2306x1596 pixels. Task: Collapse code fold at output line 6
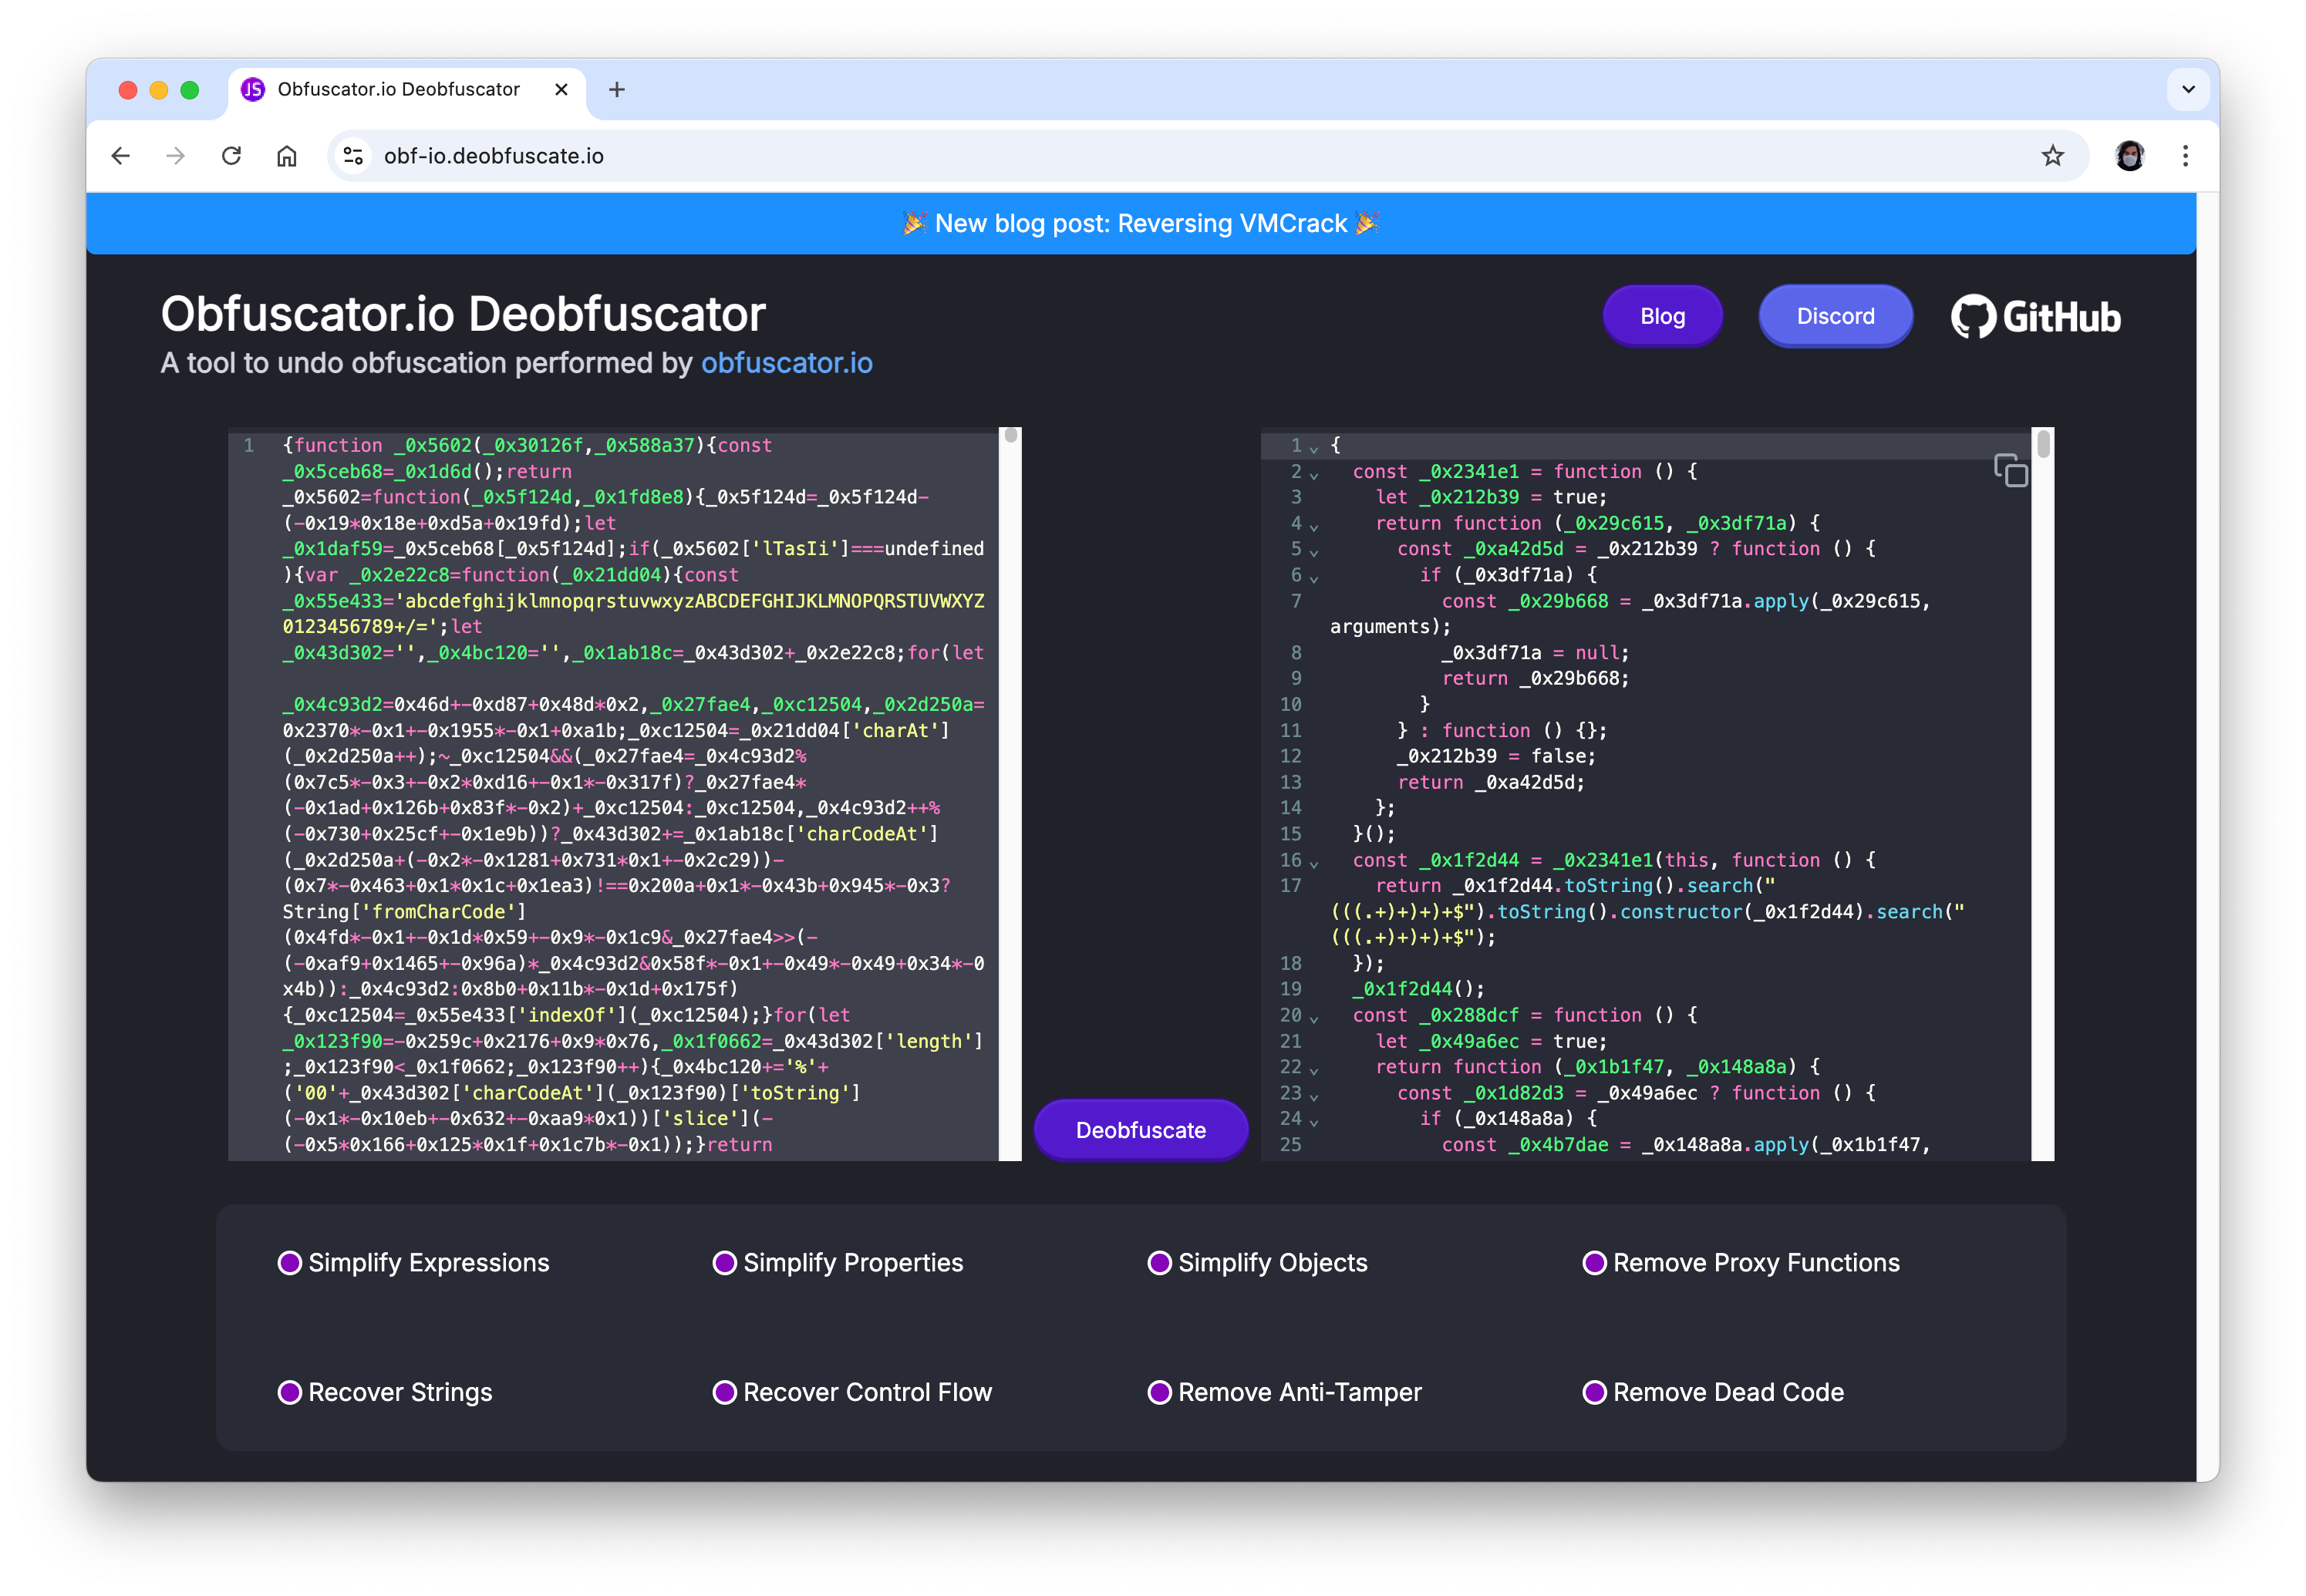point(1314,578)
